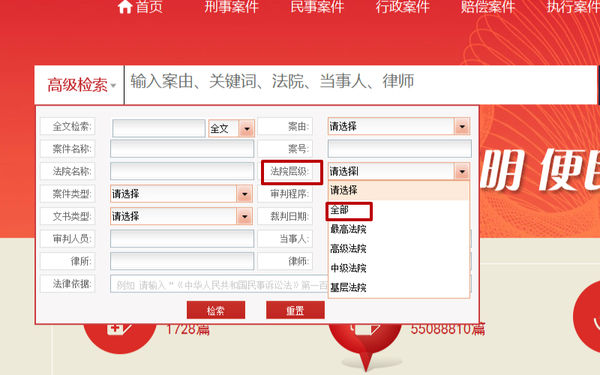
Task: Click the main keyword search box
Action: [x=360, y=85]
